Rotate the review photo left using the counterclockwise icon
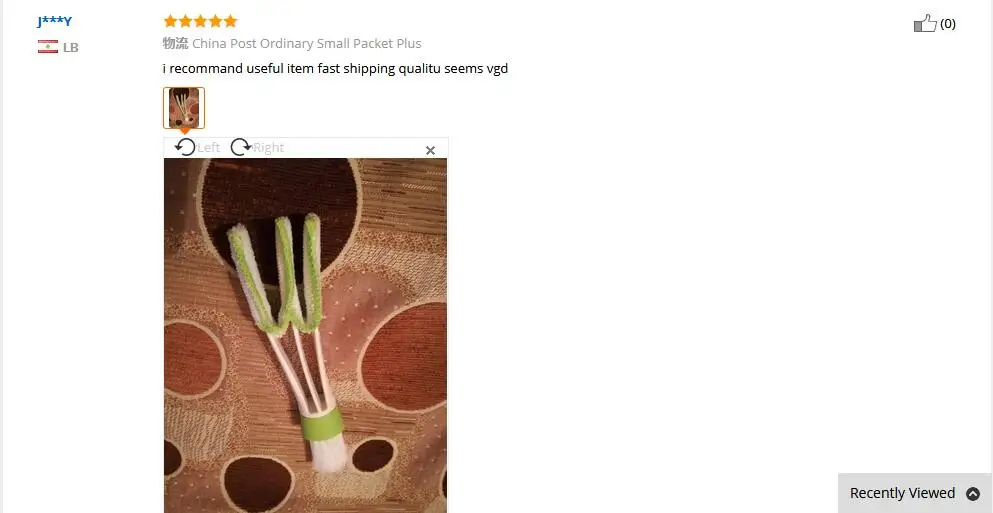The width and height of the screenshot is (993, 513). point(185,148)
